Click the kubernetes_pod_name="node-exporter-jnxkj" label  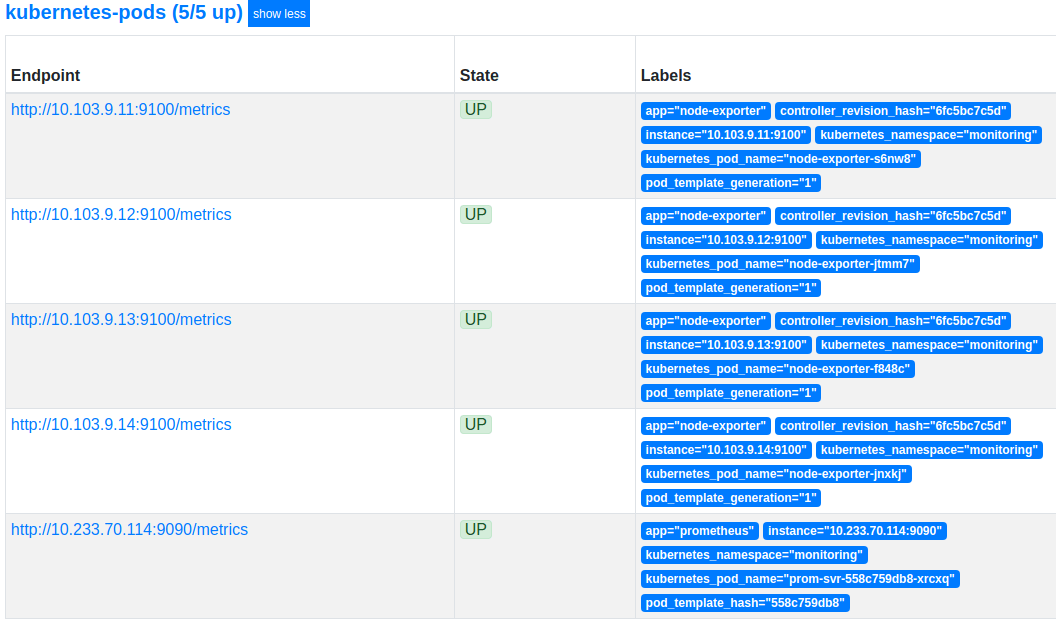coord(776,474)
